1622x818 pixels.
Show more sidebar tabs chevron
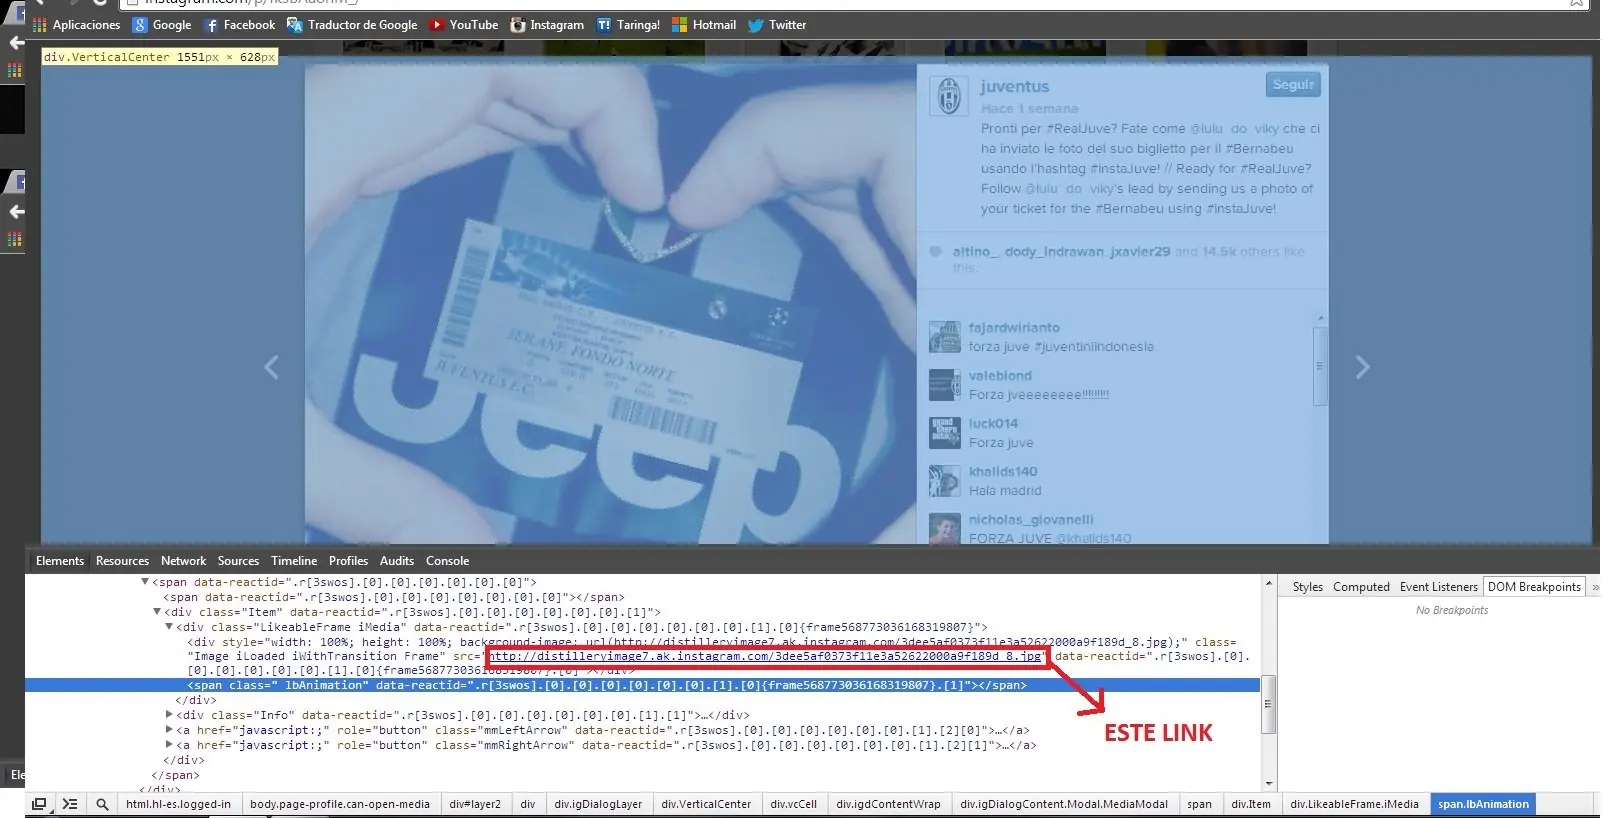1595,587
